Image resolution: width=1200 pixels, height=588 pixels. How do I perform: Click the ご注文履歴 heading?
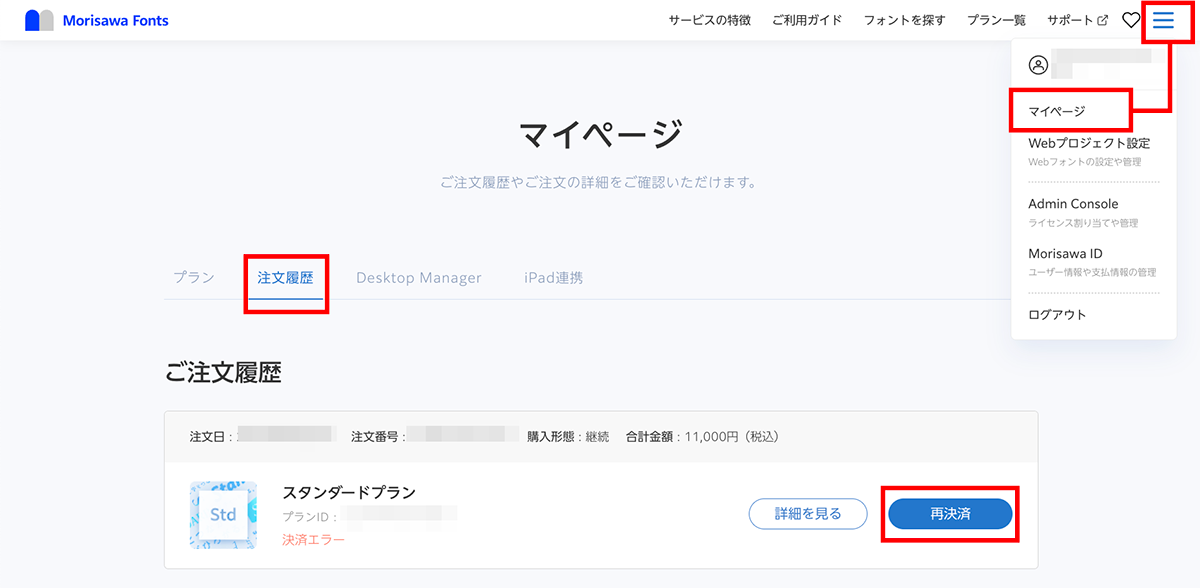tap(223, 373)
